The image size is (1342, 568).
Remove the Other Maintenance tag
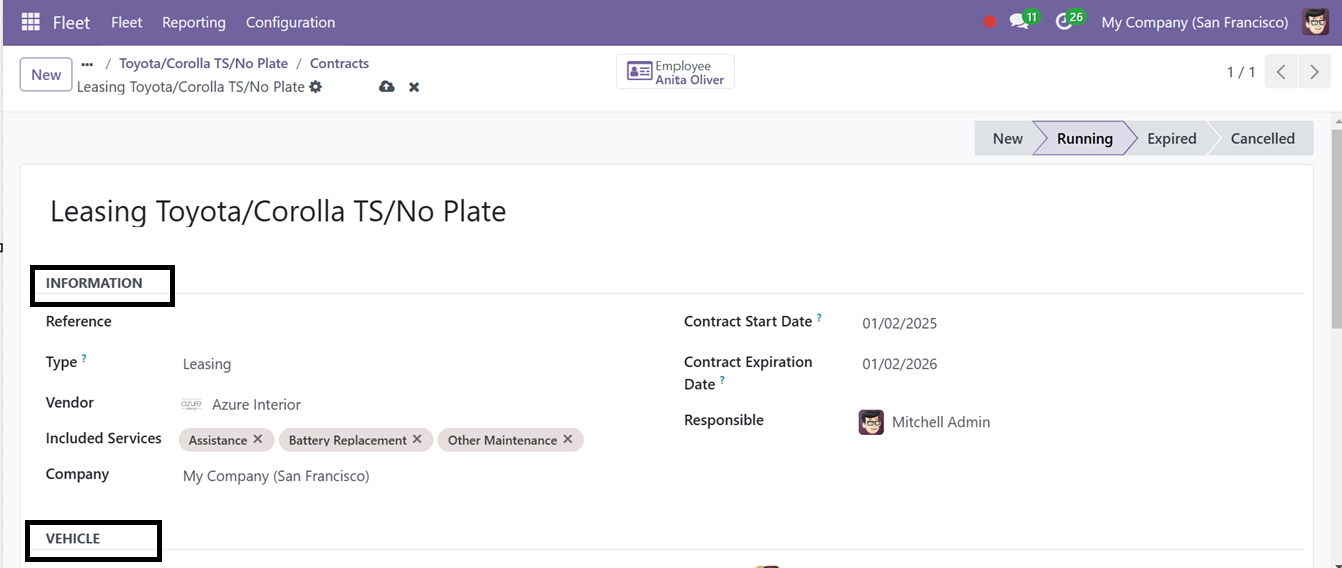(568, 439)
